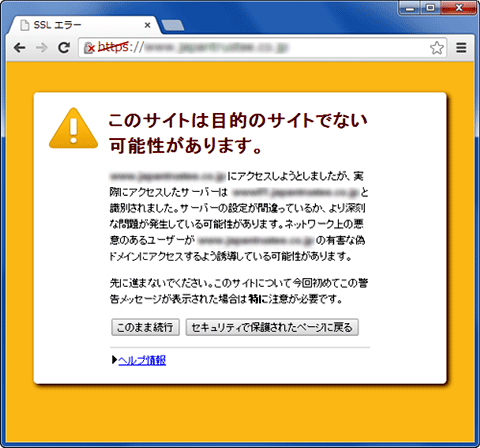The width and height of the screenshot is (480, 448).
Task: Click the browser back arrow
Action: (x=20, y=48)
